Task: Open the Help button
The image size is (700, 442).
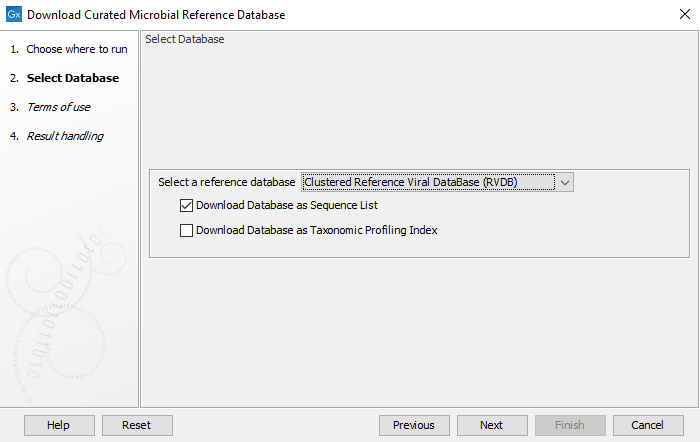Action: coord(59,425)
